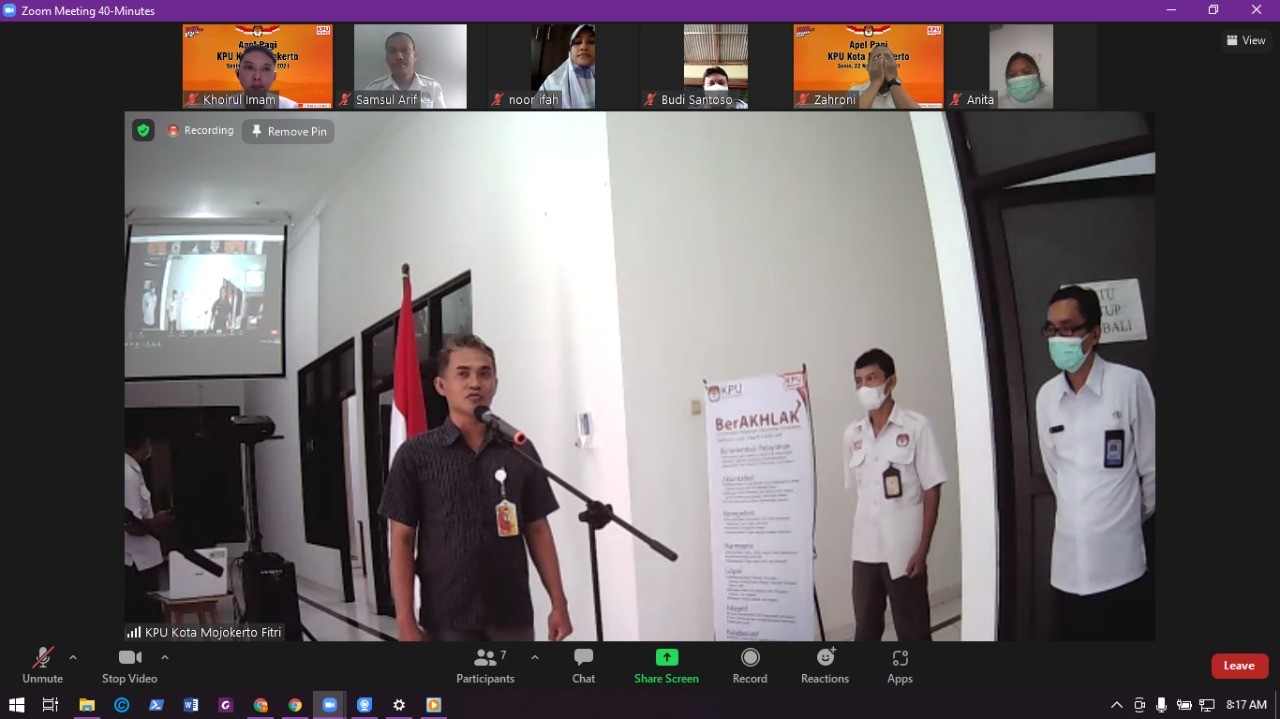Click Remove Pin on the video
Screen dimensions: 1280x719
point(288,132)
